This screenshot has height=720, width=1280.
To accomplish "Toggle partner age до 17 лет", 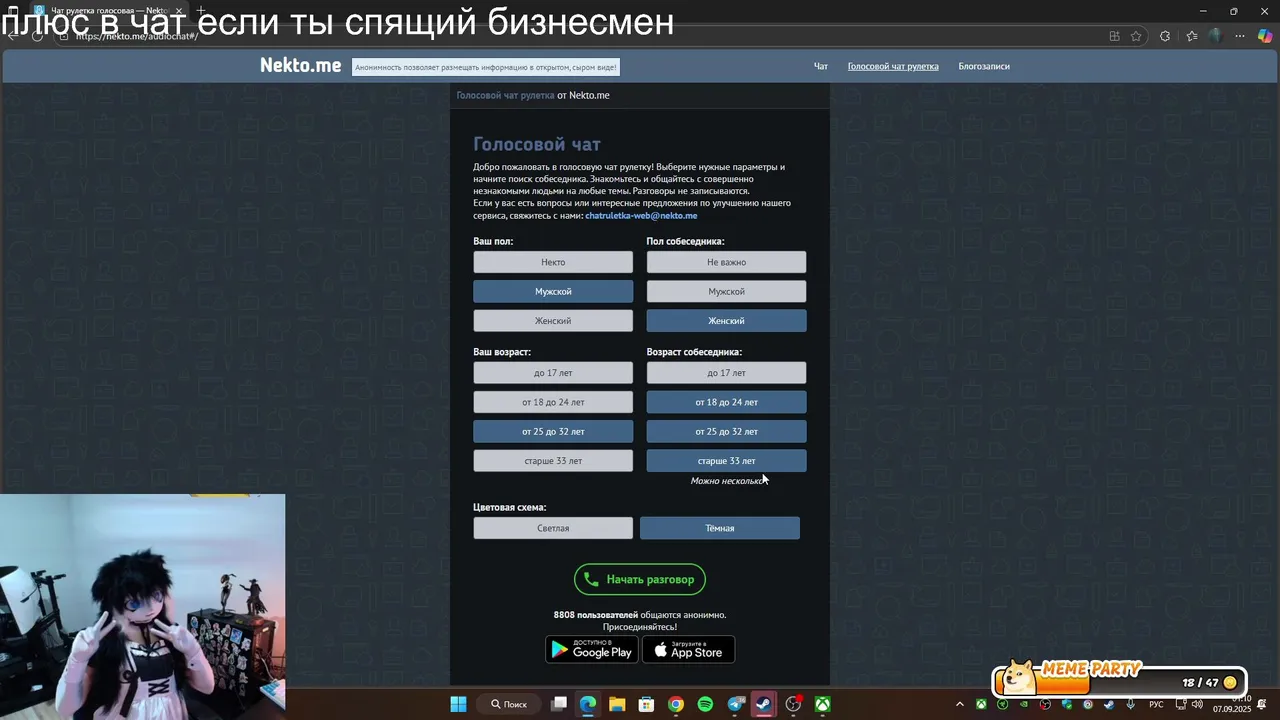I will [726, 373].
